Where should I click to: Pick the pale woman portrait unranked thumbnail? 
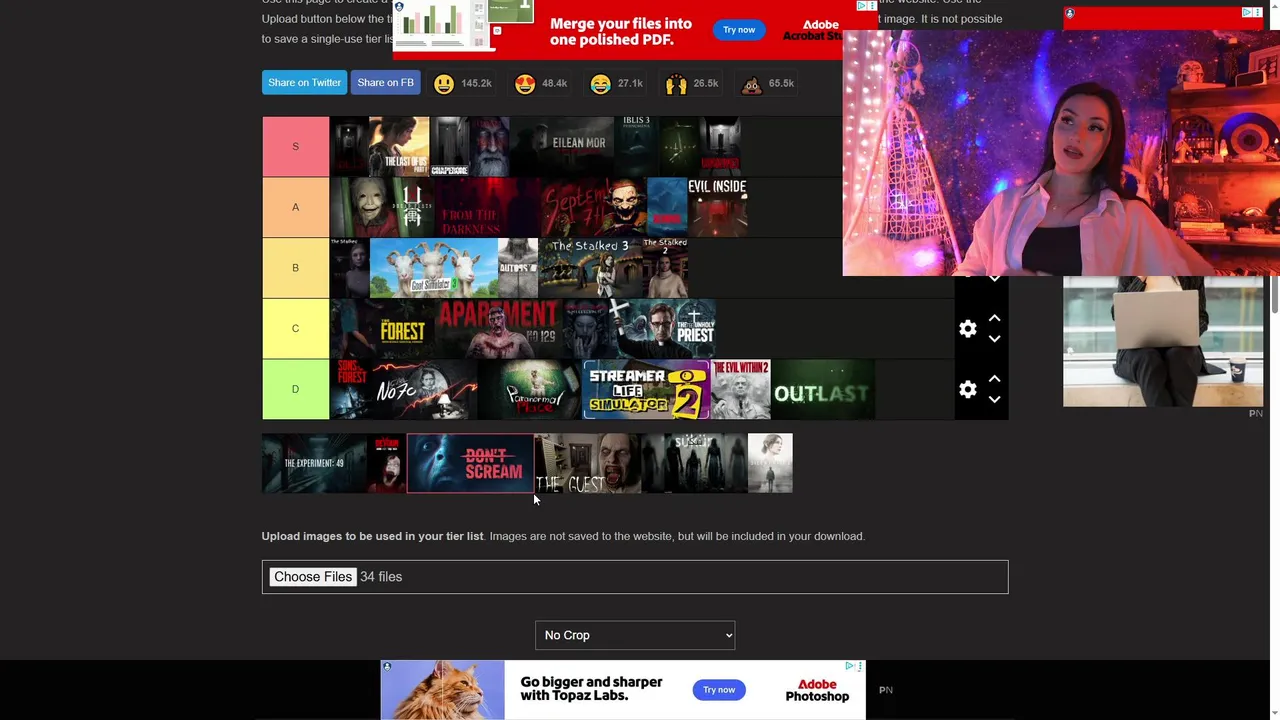pos(770,463)
